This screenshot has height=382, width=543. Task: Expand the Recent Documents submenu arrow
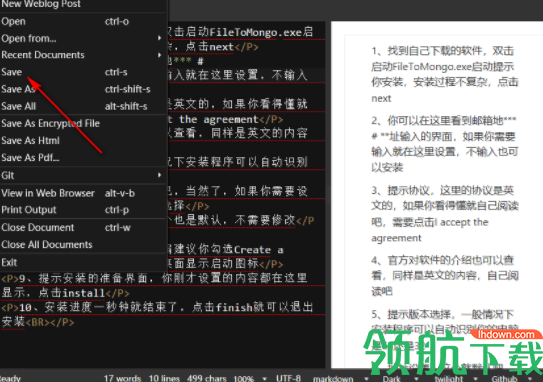point(159,55)
